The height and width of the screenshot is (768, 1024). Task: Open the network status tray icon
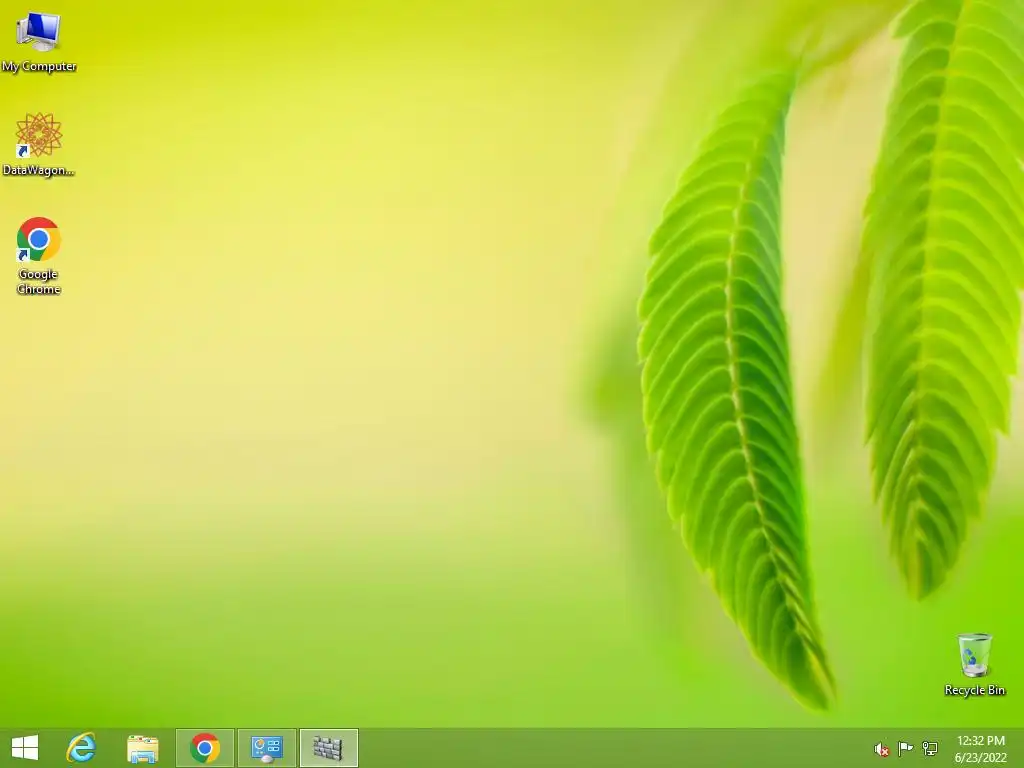[929, 749]
